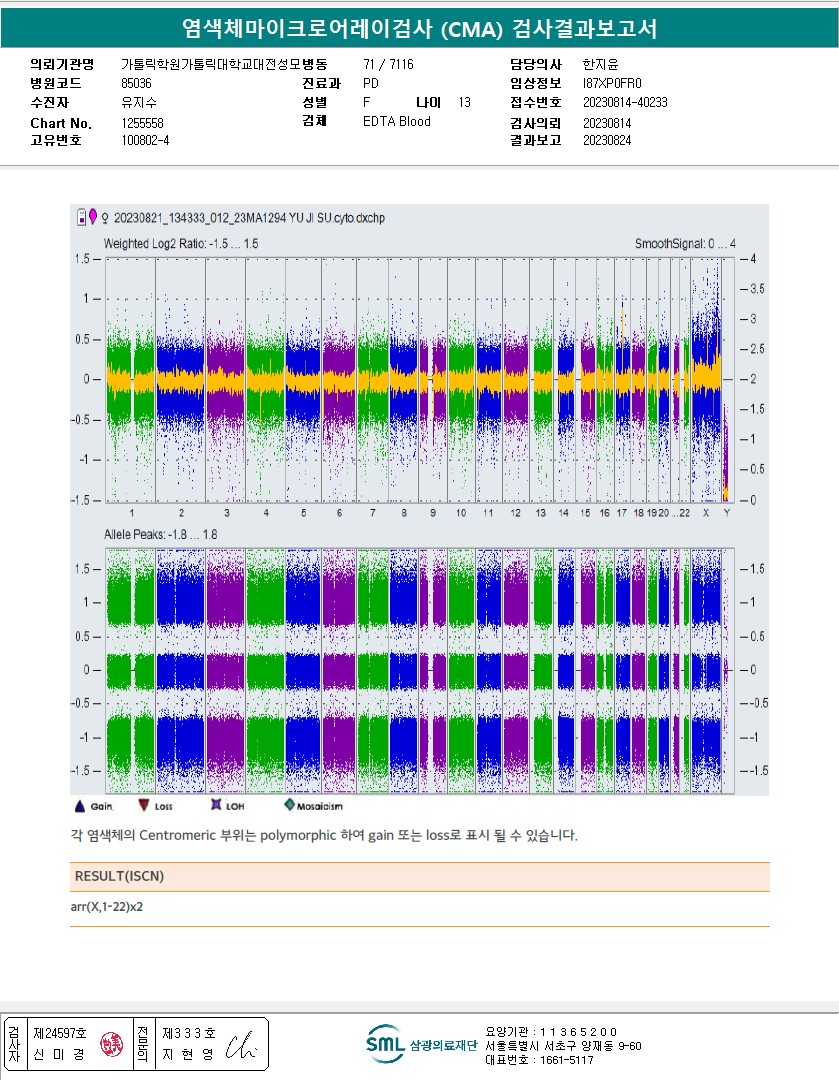Click the SmoothSignal label at upper right
This screenshot has width=839, height=1081.
(x=685, y=244)
